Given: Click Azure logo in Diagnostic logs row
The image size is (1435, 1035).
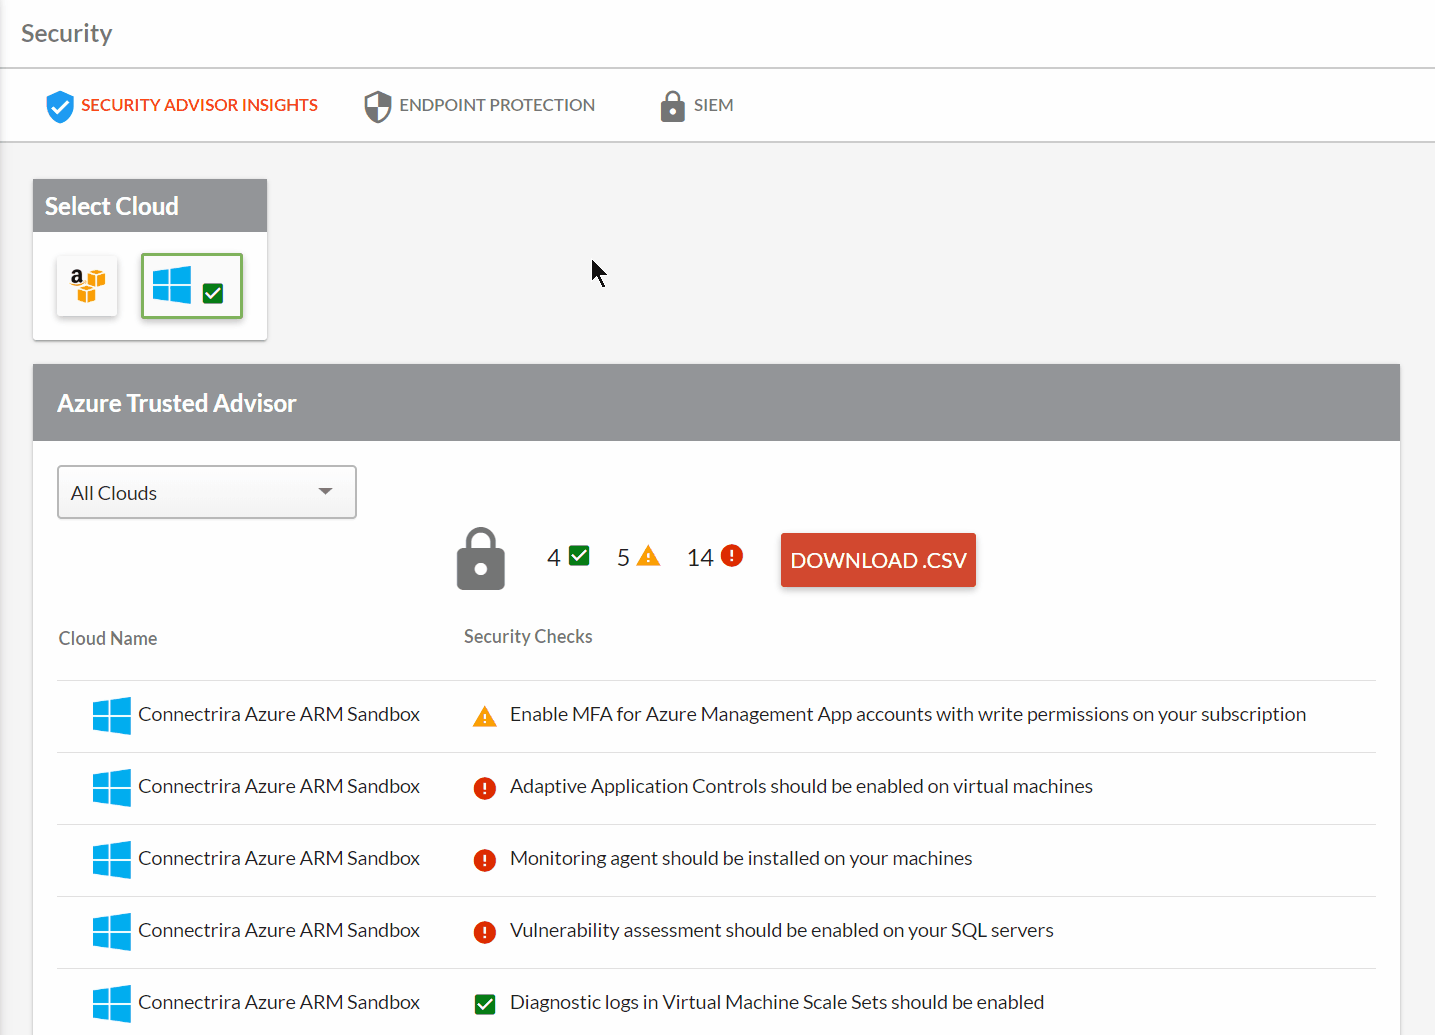Looking at the screenshot, I should pos(112,1004).
